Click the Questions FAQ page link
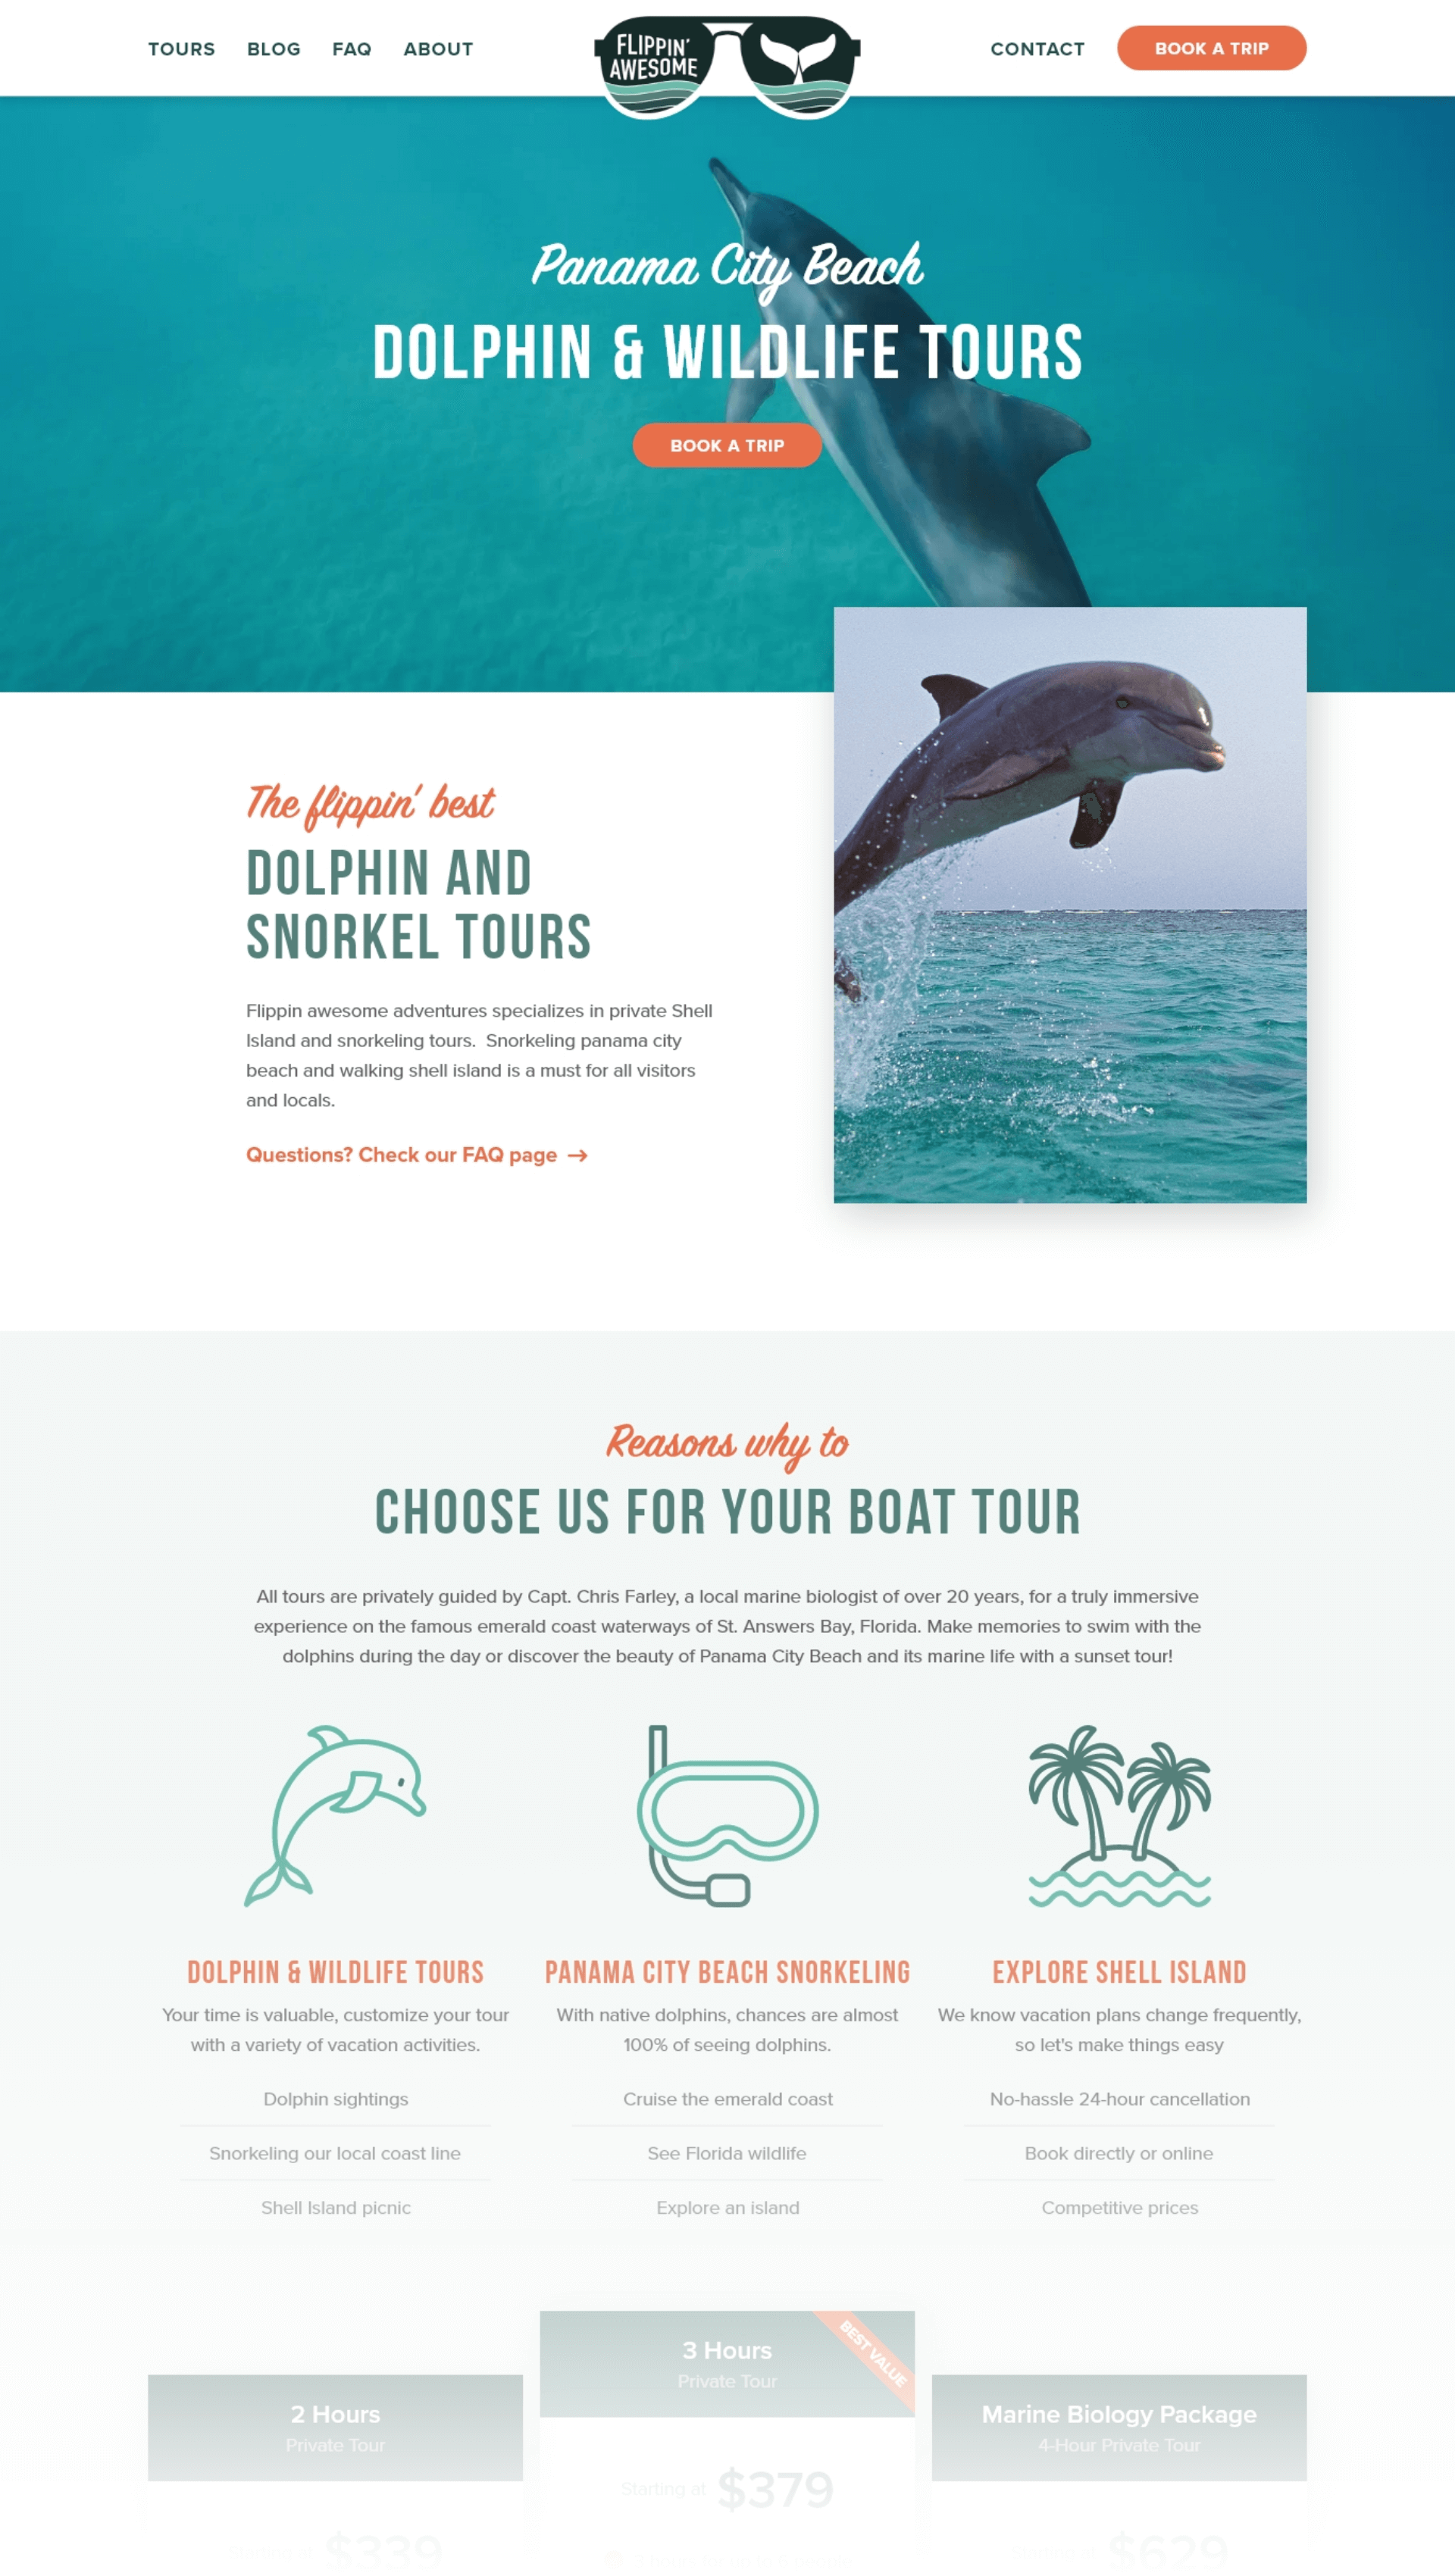 pos(418,1155)
